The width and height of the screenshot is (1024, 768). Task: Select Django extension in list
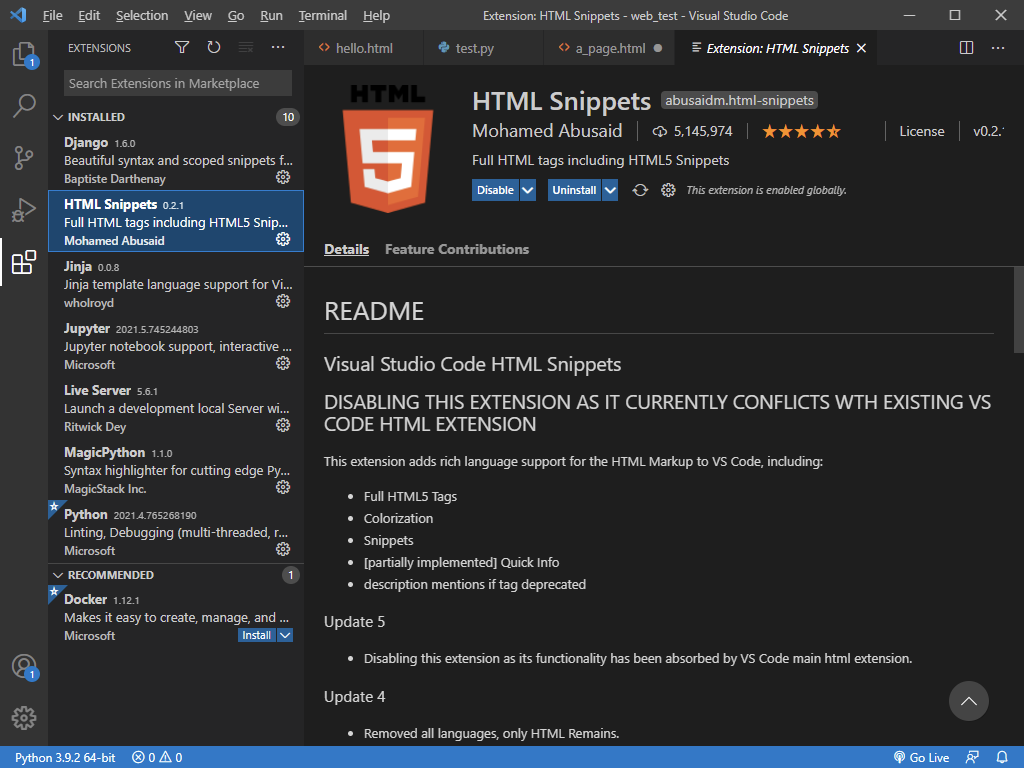[176, 160]
